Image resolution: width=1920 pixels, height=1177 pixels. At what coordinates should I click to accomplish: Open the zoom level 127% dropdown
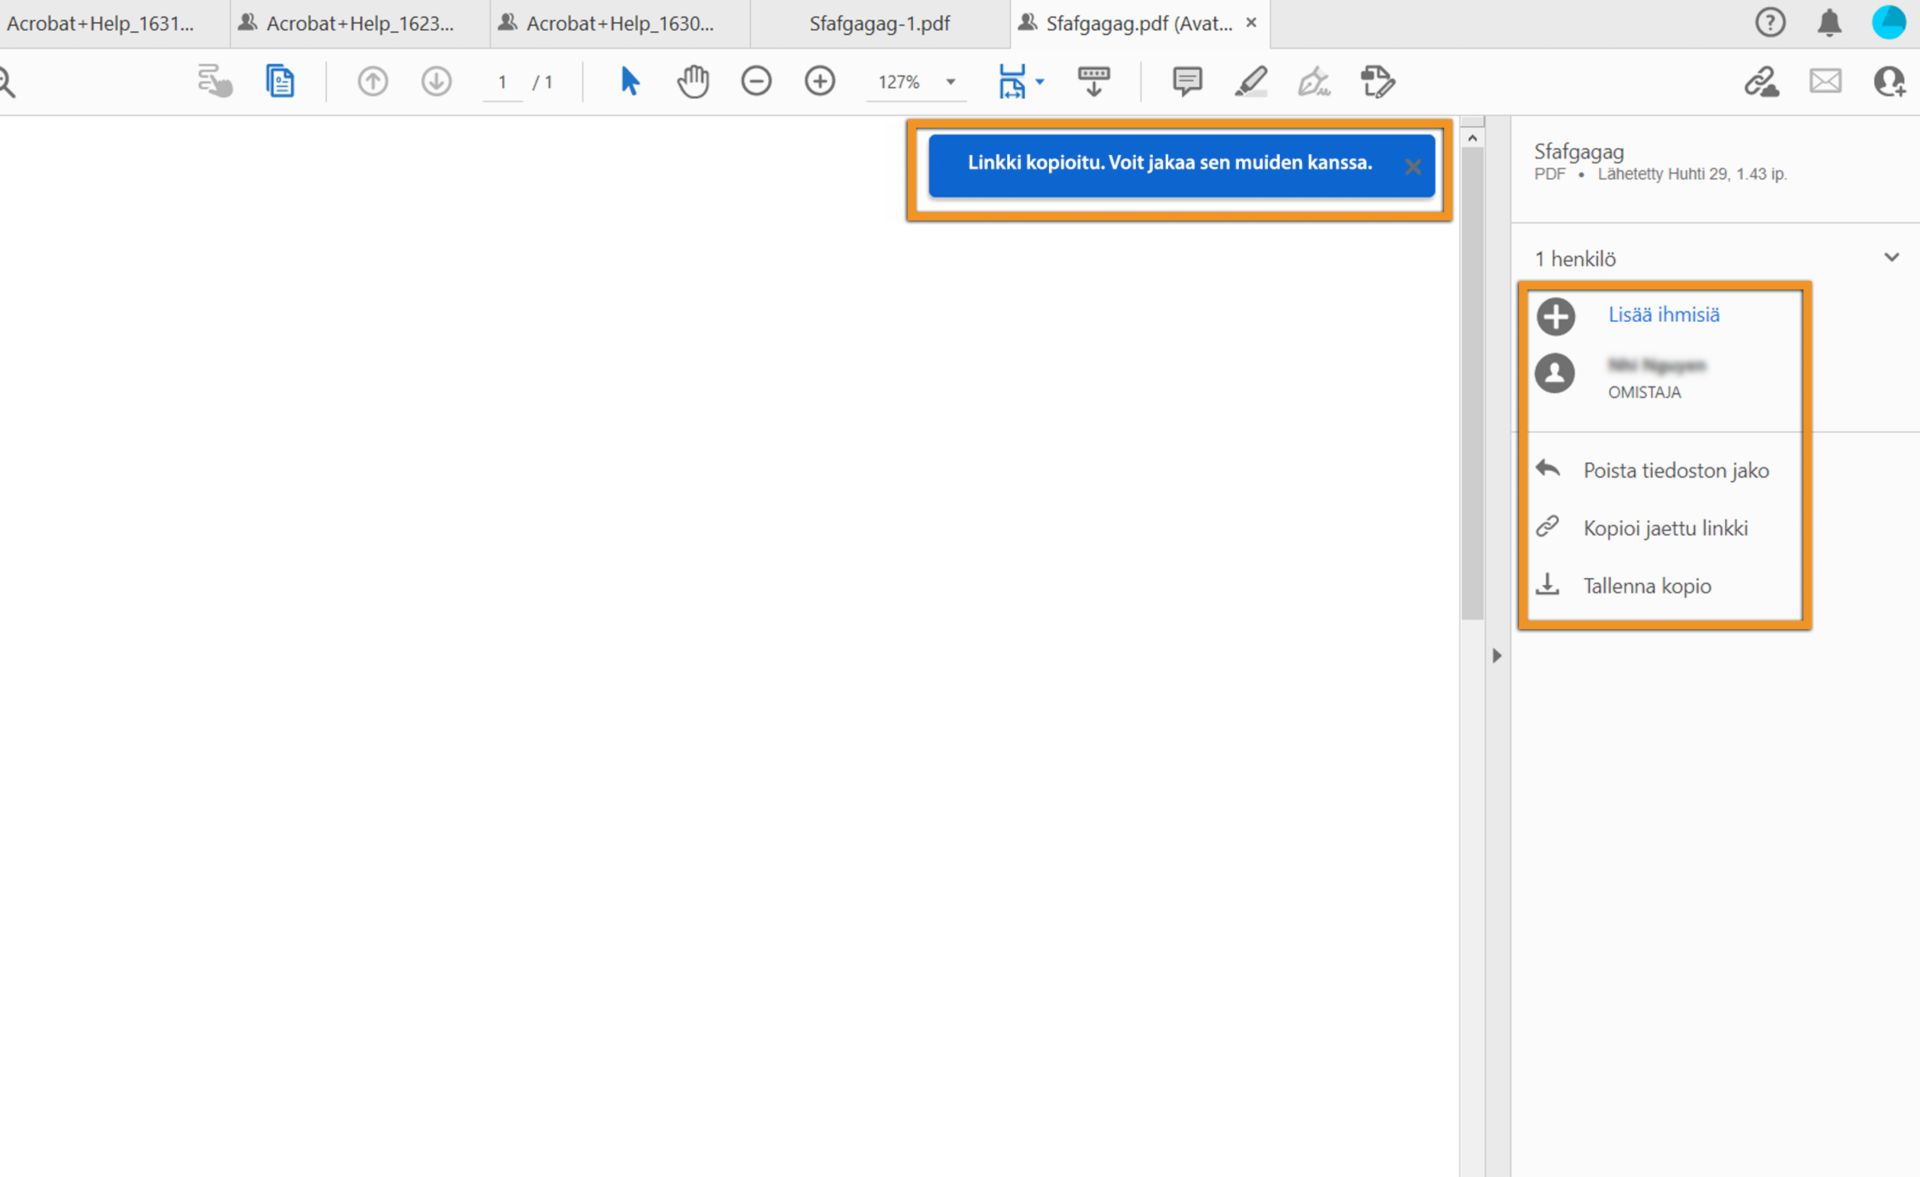(951, 82)
